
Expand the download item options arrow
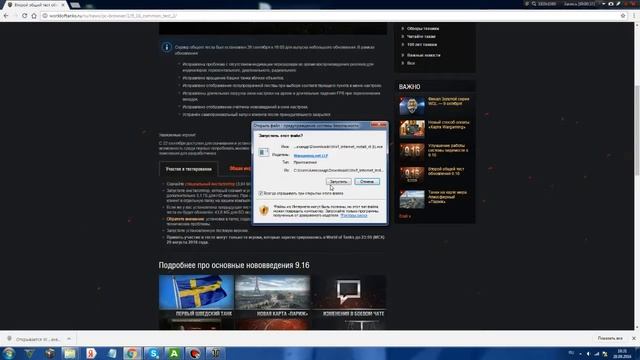tap(69, 339)
